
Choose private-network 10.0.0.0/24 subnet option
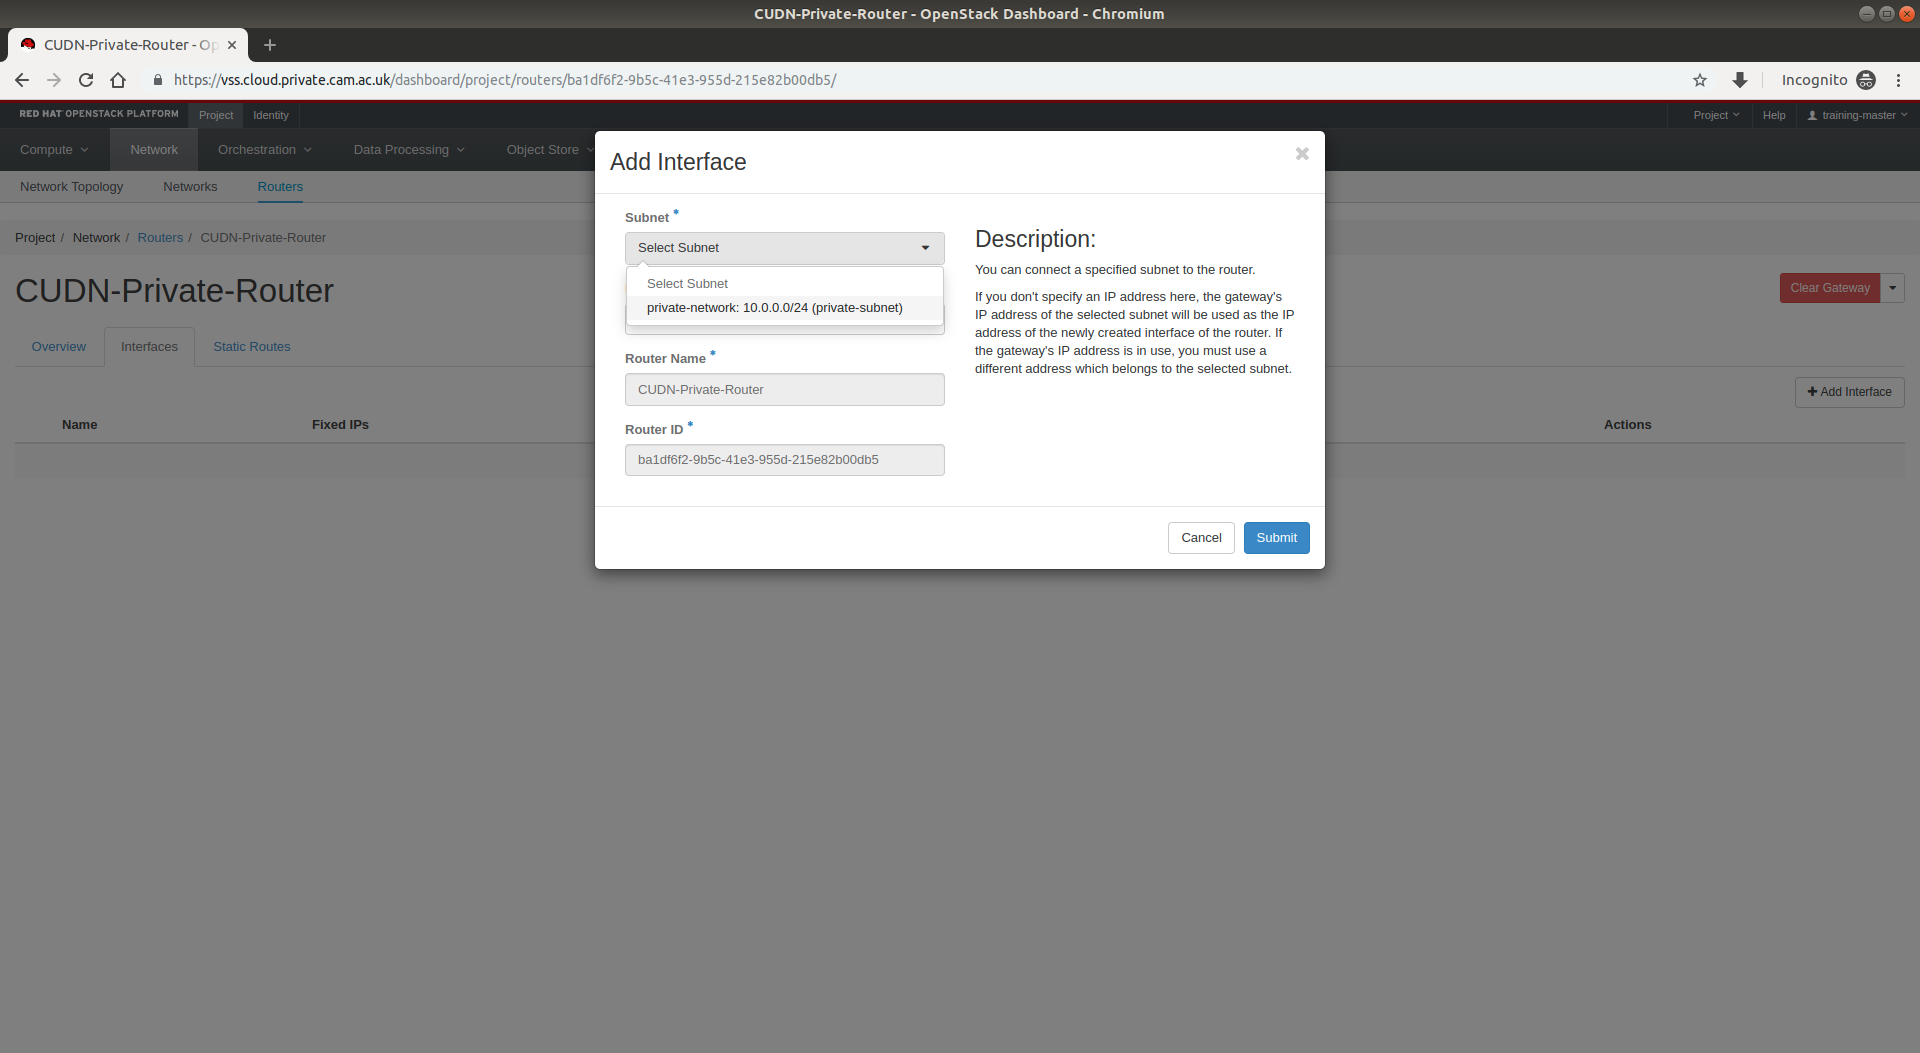[x=774, y=308]
